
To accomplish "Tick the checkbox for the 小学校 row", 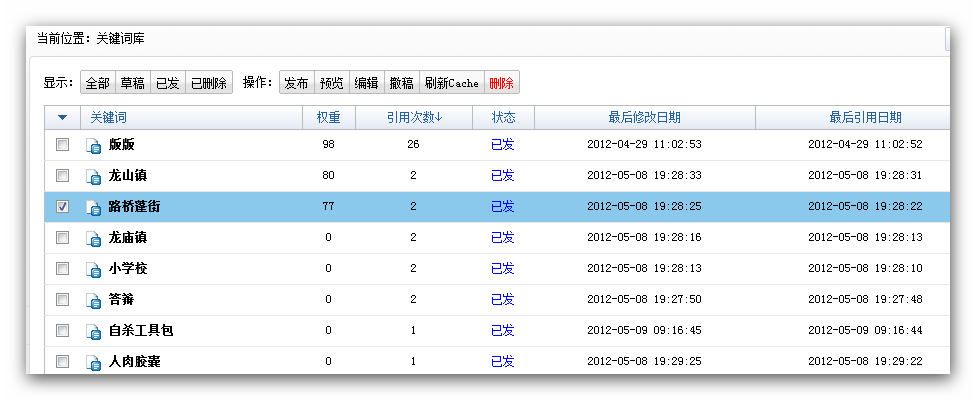I will 62,269.
